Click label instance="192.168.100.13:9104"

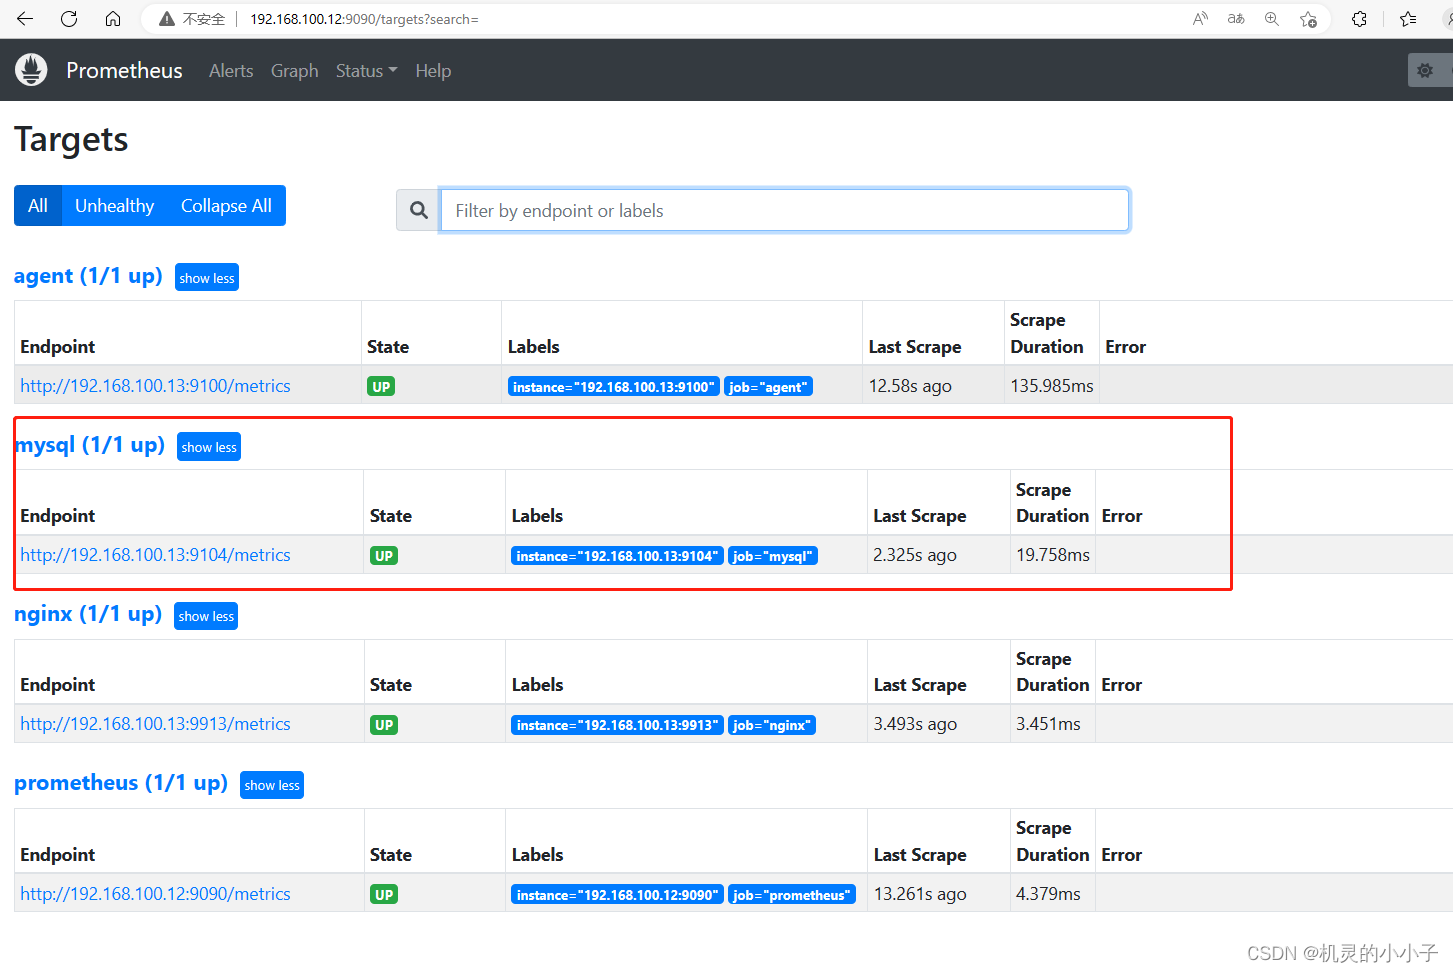pos(617,556)
